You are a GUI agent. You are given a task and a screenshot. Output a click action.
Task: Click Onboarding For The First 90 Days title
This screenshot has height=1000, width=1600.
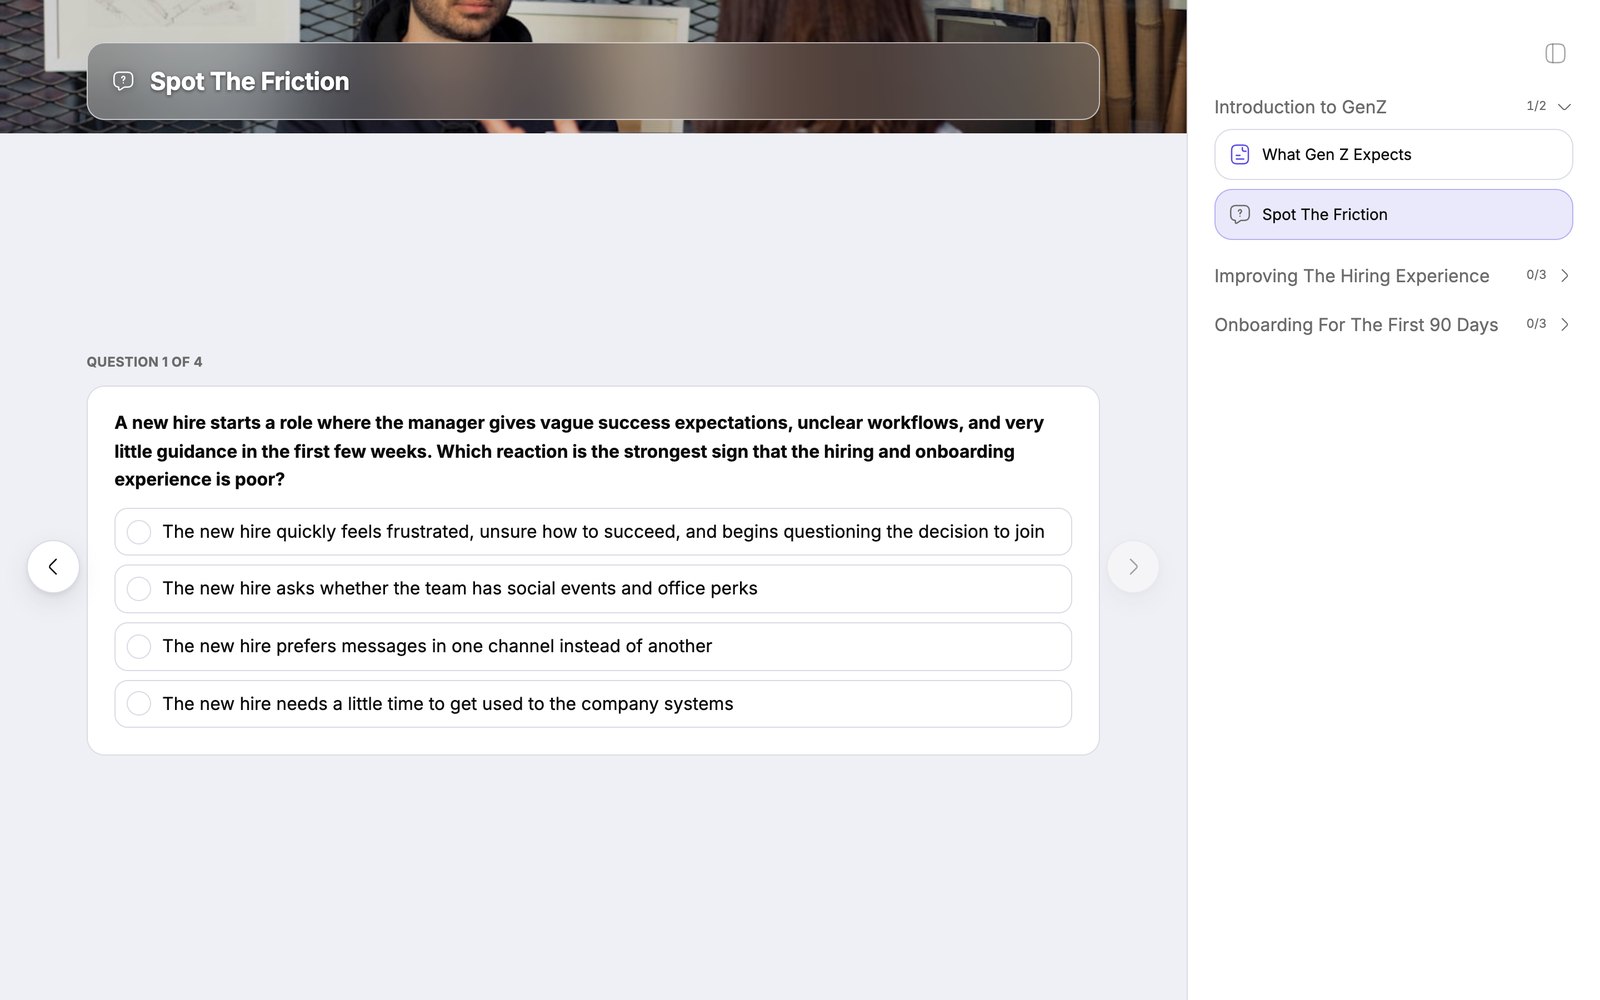tap(1356, 325)
